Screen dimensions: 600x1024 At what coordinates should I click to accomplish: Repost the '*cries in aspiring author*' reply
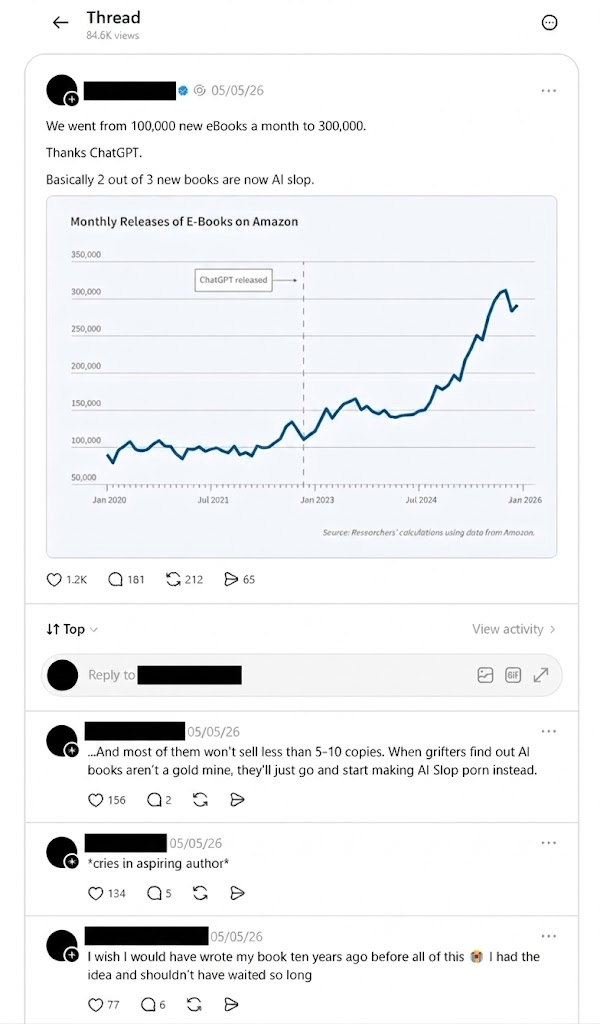tap(200, 893)
